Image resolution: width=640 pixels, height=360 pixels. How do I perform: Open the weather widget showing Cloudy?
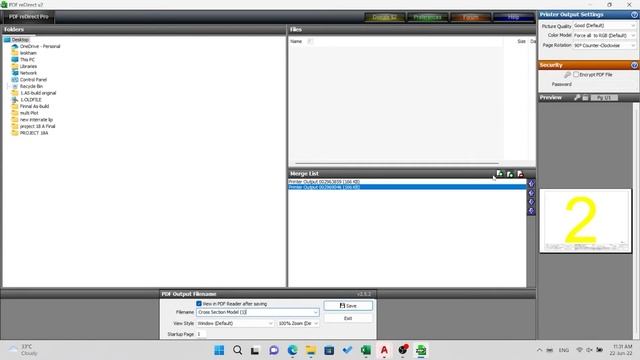pyautogui.click(x=24, y=350)
